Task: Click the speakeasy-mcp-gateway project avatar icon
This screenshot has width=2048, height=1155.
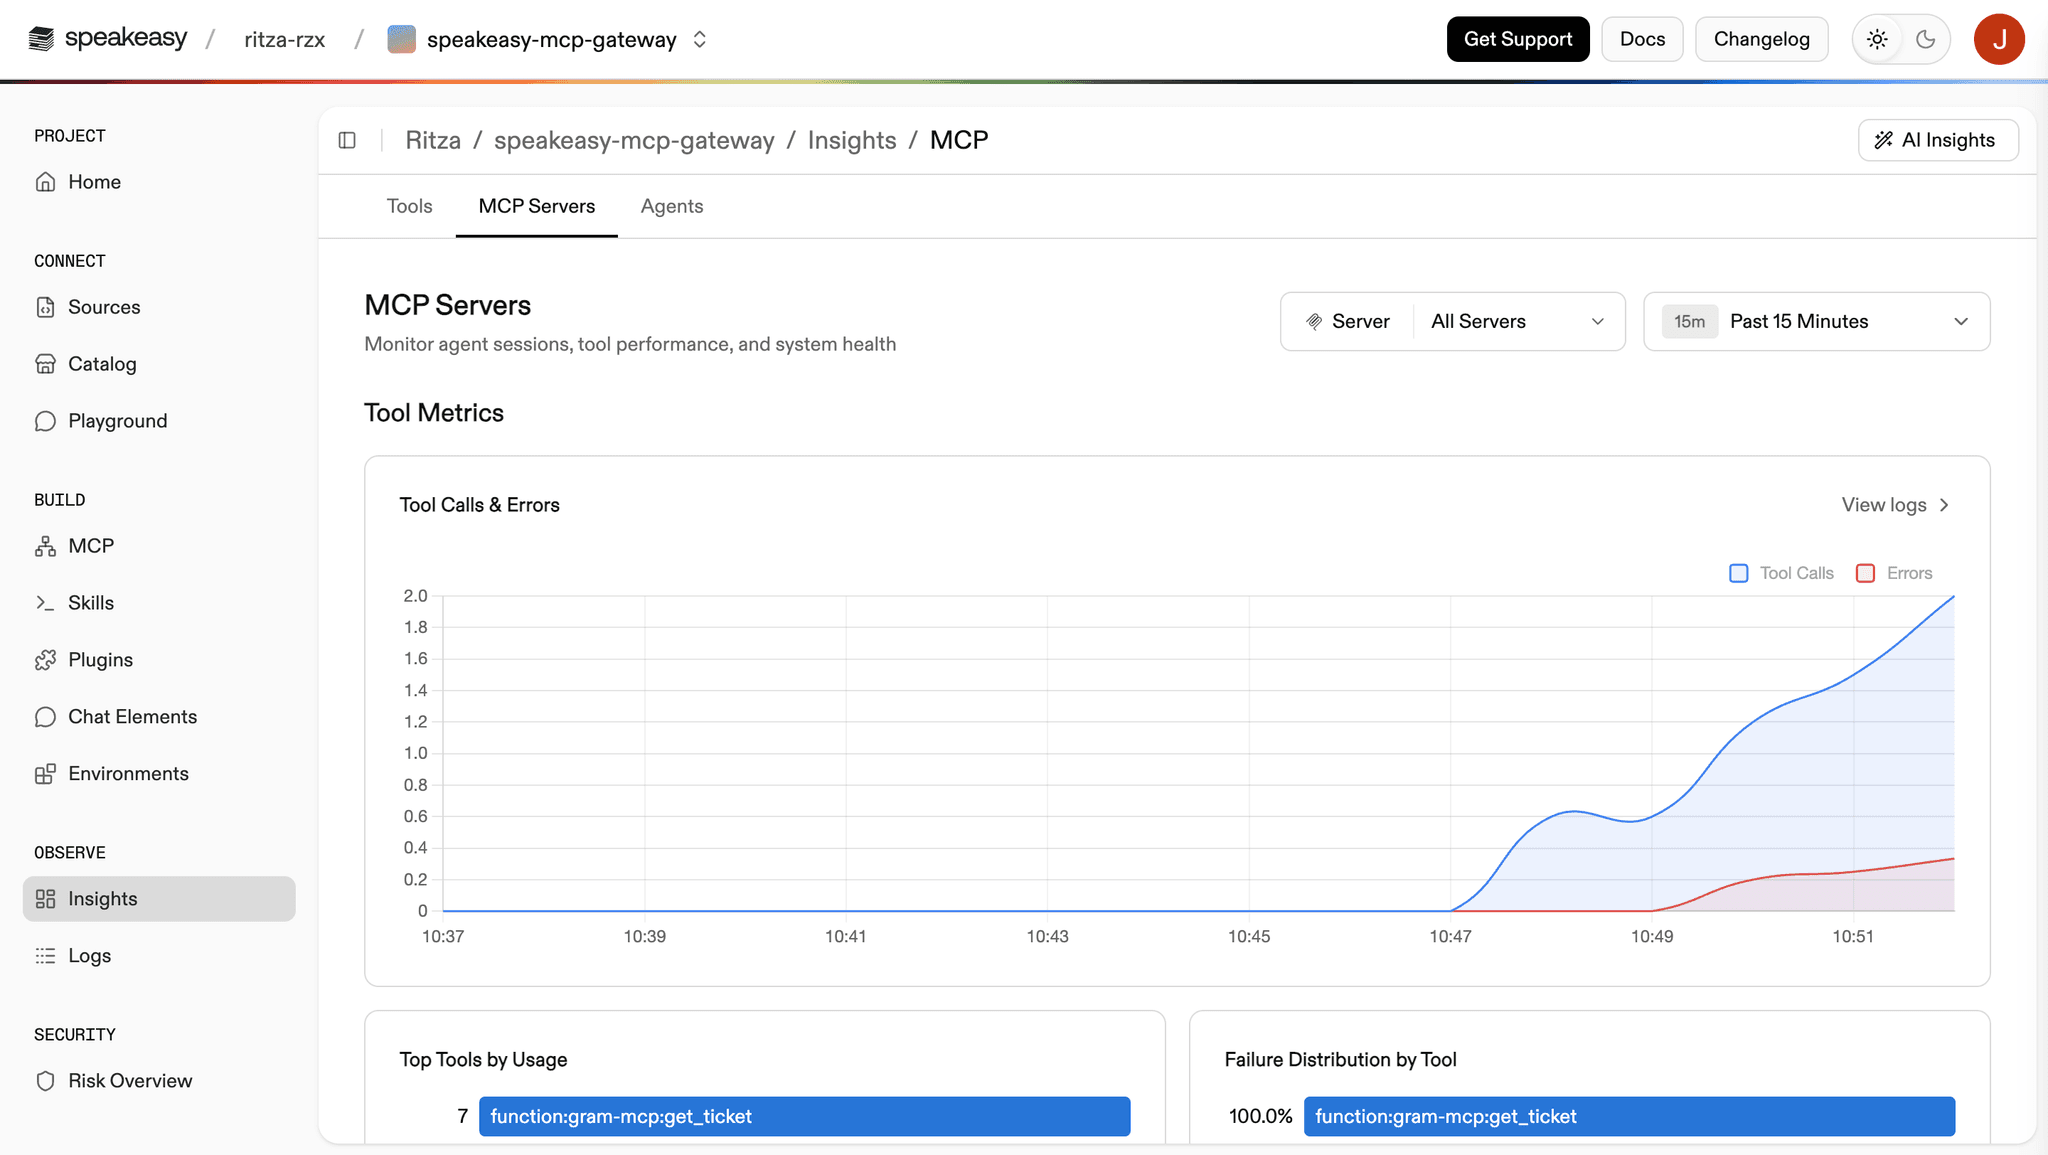Action: tap(401, 39)
